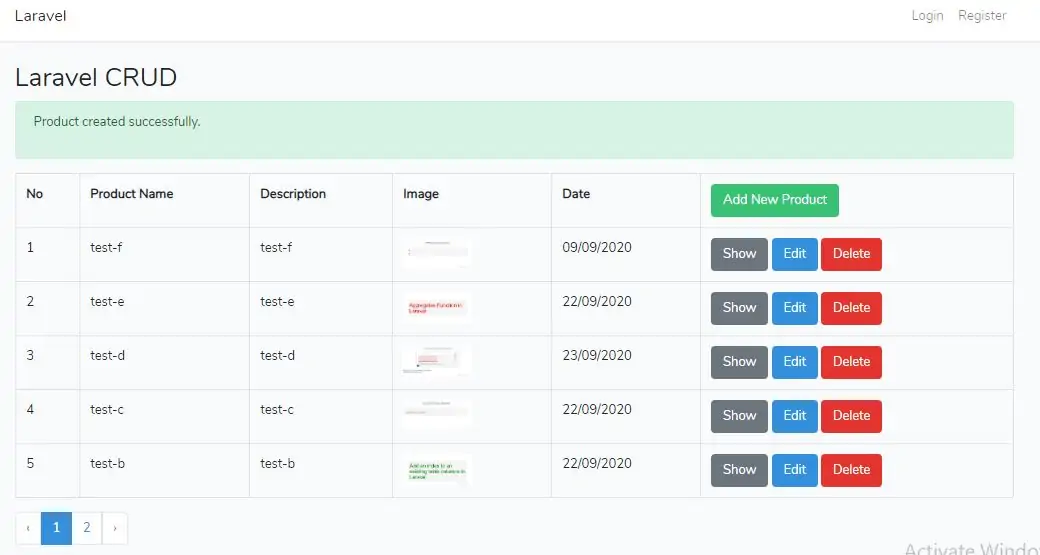Select the date 09/09/2020
Viewport: 1040px width, 555px height.
coord(597,247)
